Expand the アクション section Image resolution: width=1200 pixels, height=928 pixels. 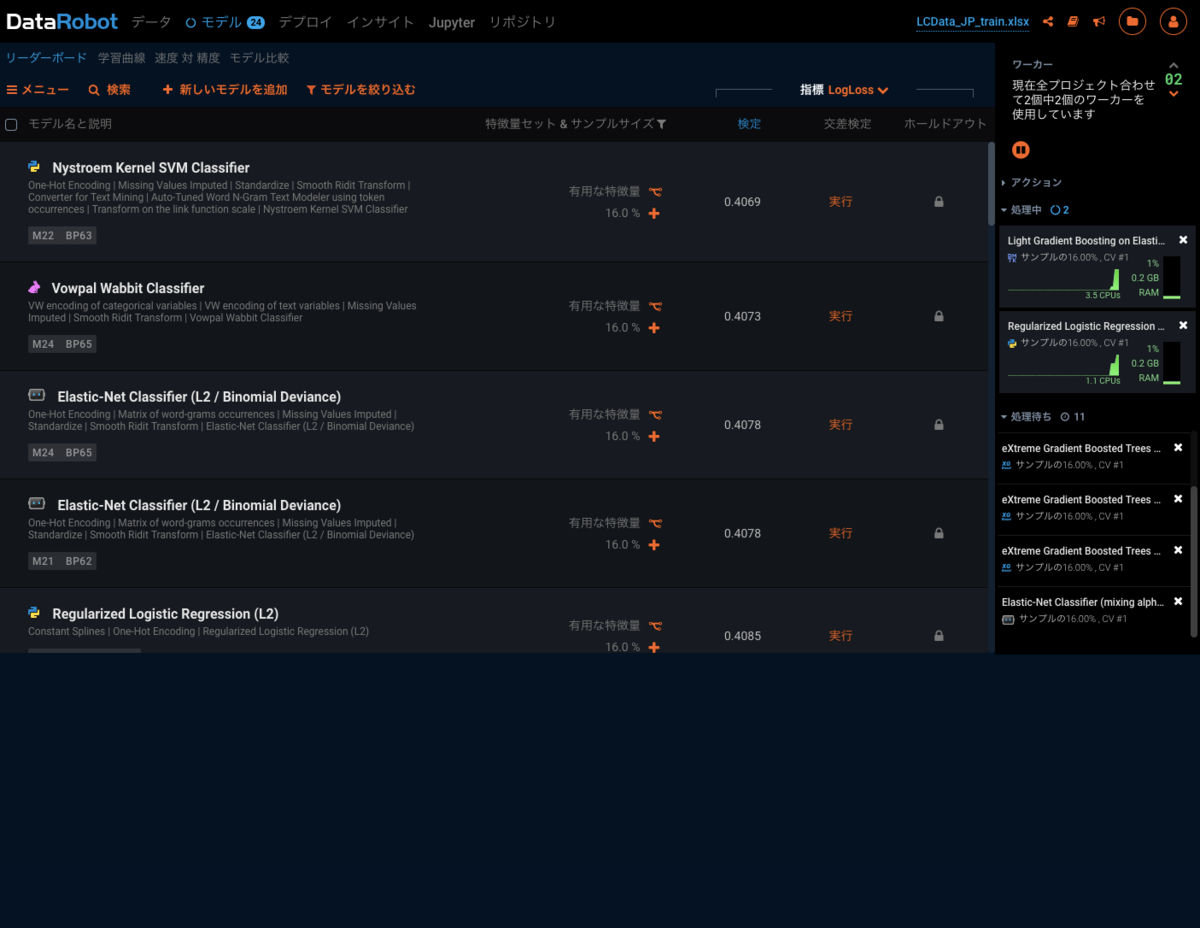1032,183
